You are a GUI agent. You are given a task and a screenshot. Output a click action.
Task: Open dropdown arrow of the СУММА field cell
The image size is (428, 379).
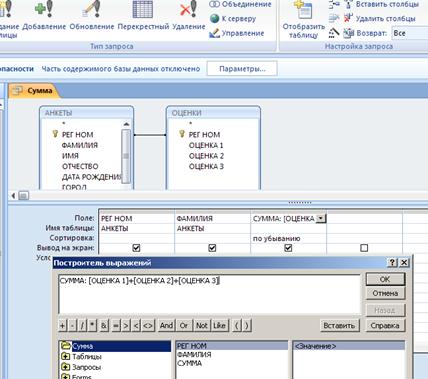click(320, 218)
